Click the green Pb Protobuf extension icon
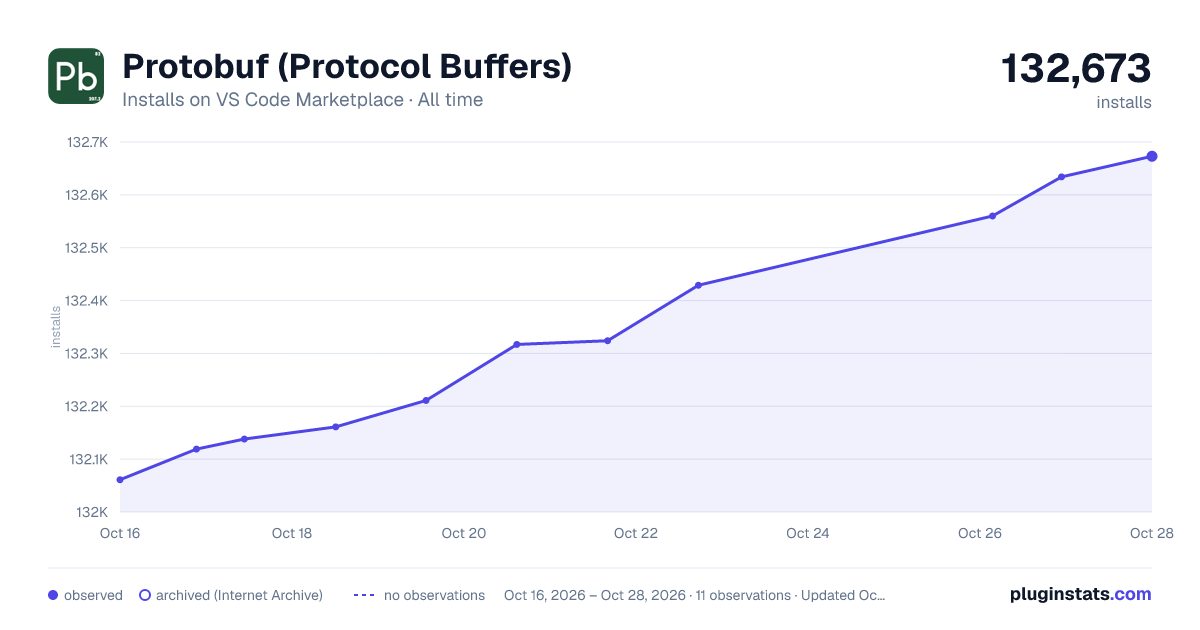1200x630 pixels. point(76,76)
